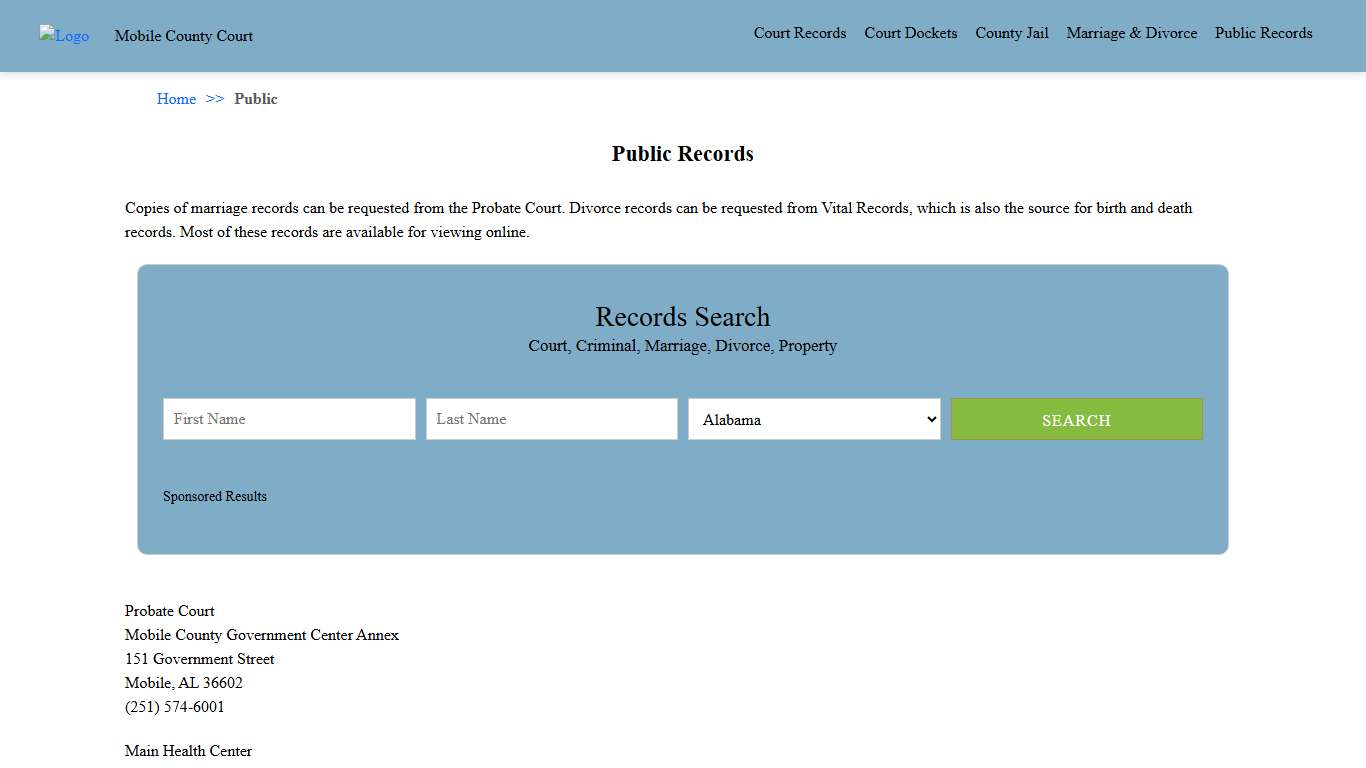Click inside the Last Name field

coord(551,419)
